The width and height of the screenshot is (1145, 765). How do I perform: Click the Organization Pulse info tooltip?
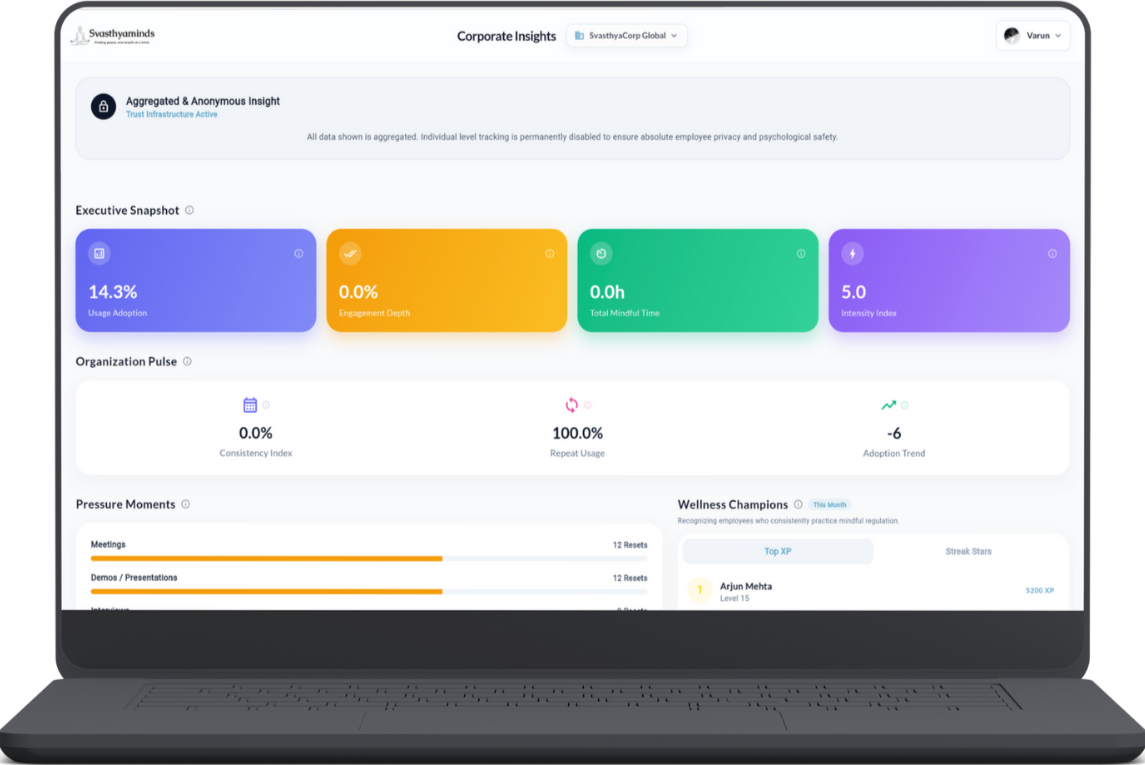pyautogui.click(x=186, y=361)
